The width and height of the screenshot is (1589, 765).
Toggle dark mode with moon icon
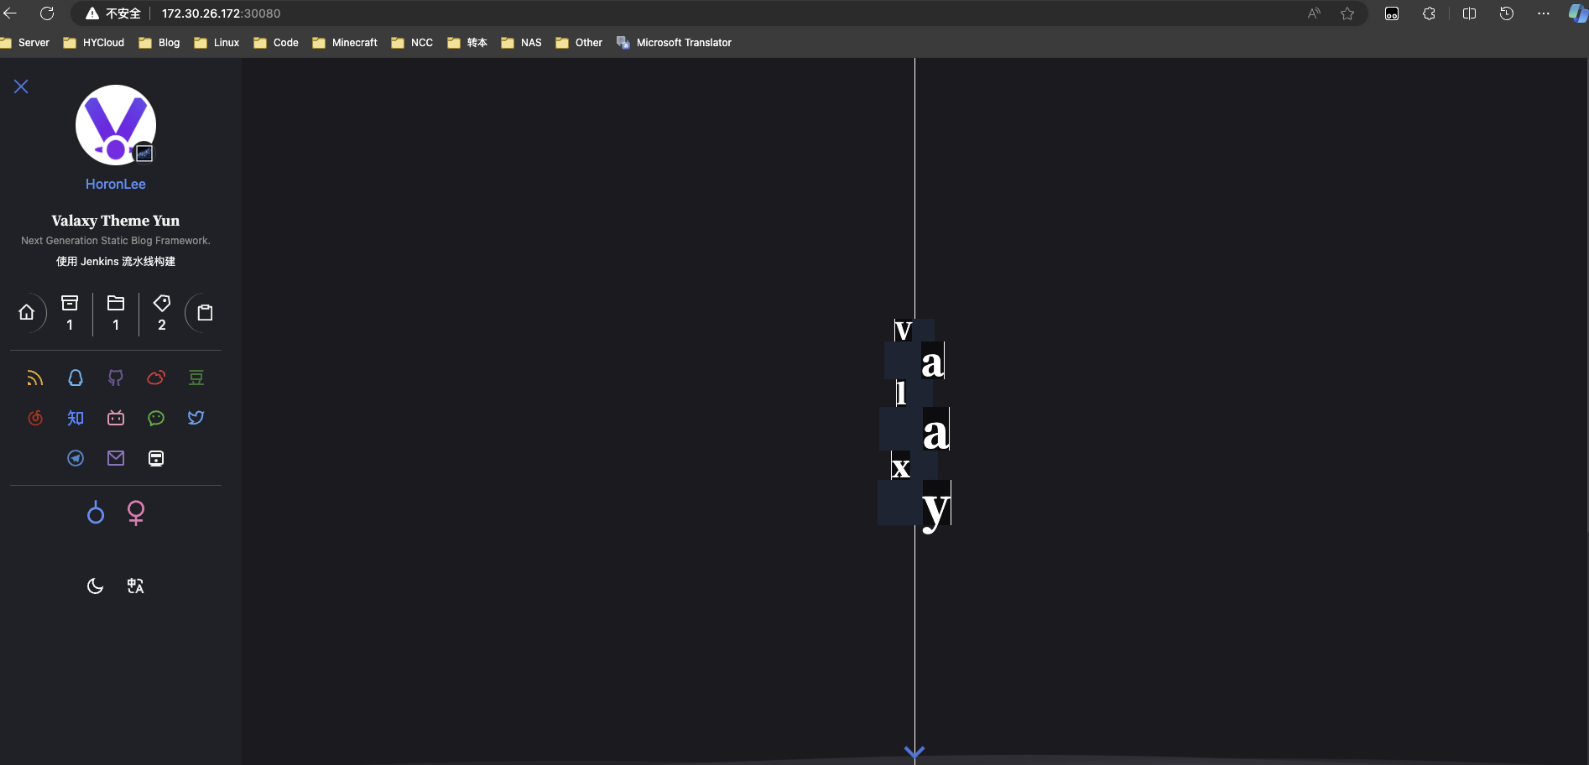[x=95, y=586]
